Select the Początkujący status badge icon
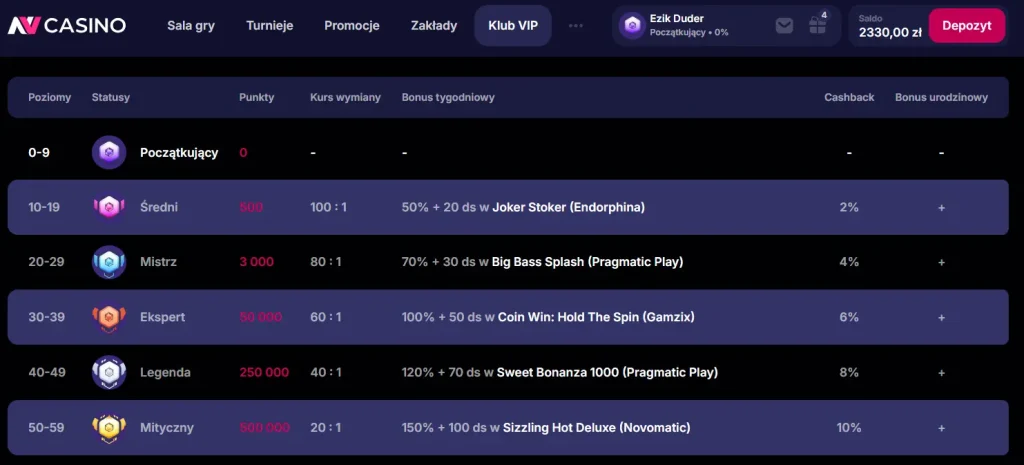The width and height of the screenshot is (1024, 465). pos(109,152)
